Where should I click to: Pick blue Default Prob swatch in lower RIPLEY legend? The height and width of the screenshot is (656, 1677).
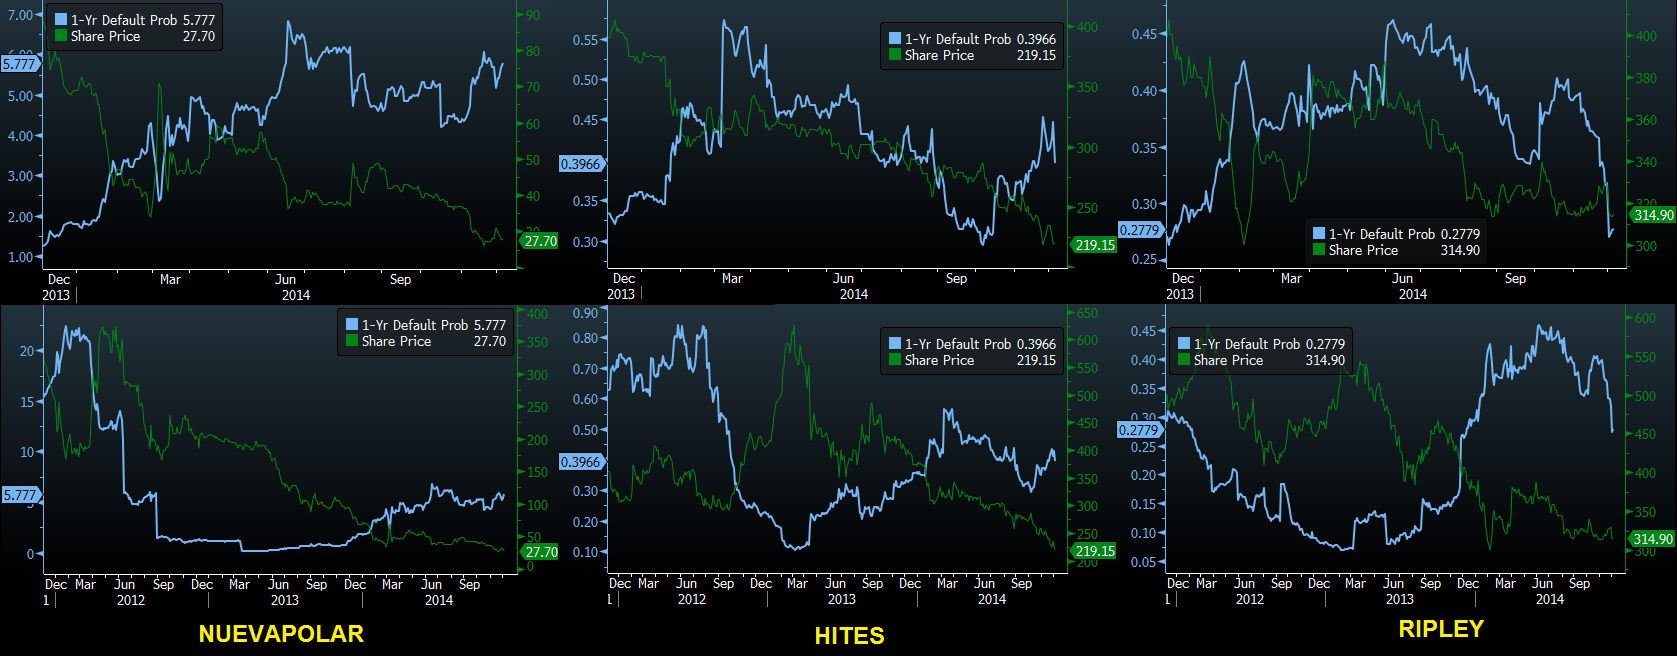coord(1184,344)
